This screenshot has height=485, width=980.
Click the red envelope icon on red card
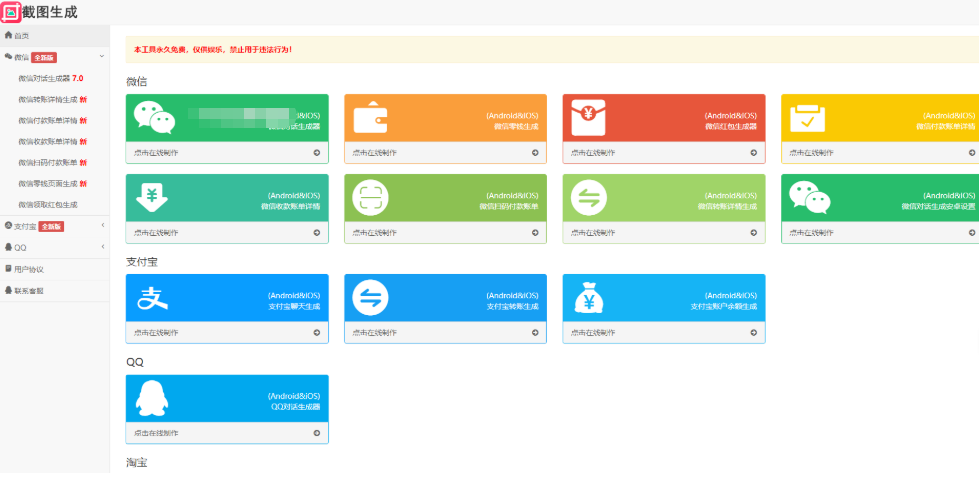588,119
